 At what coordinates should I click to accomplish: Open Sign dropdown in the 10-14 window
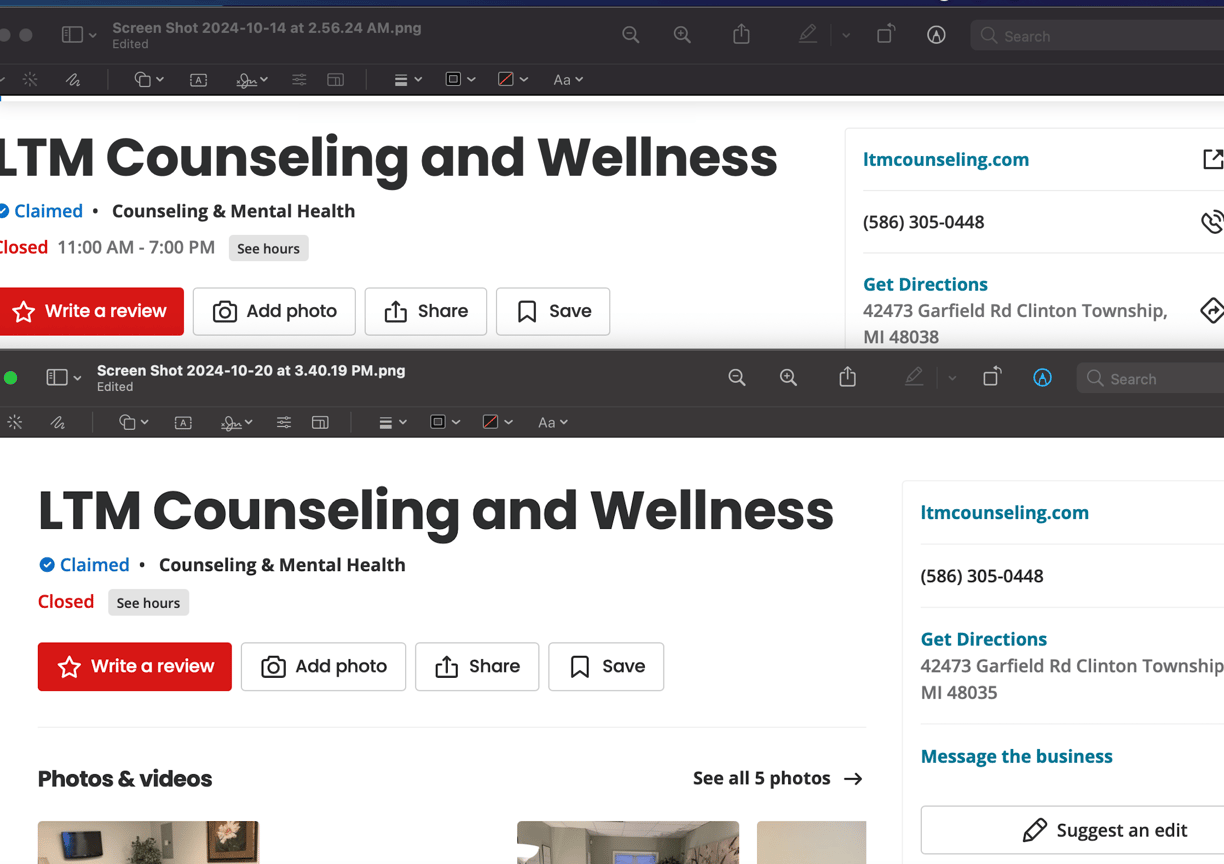pyautogui.click(x=252, y=80)
